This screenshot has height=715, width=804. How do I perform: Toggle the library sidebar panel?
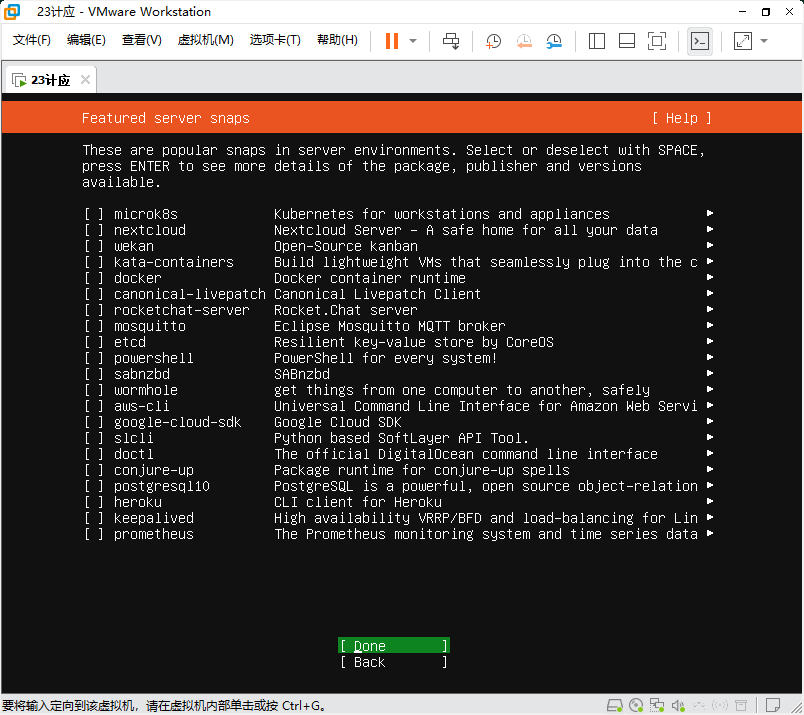point(597,41)
